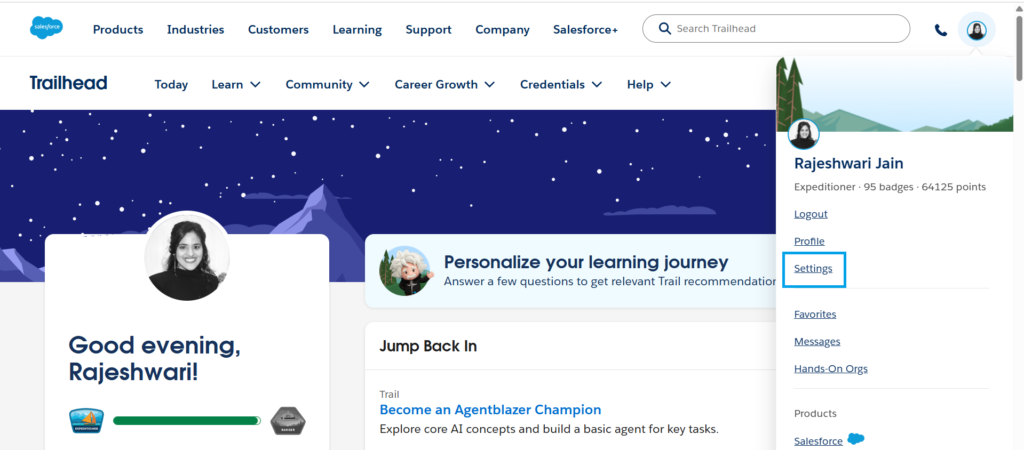The height and width of the screenshot is (450, 1024).
Task: Expand the Community dropdown menu
Action: [x=327, y=84]
